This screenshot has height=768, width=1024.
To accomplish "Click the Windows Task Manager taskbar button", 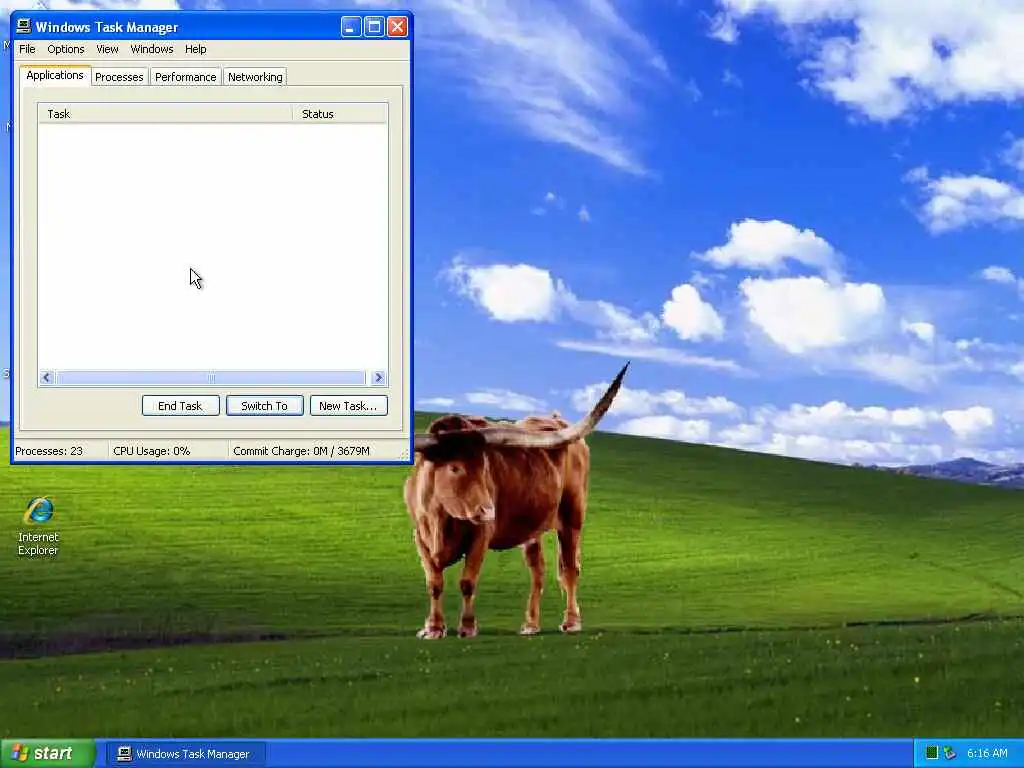I will click(185, 754).
